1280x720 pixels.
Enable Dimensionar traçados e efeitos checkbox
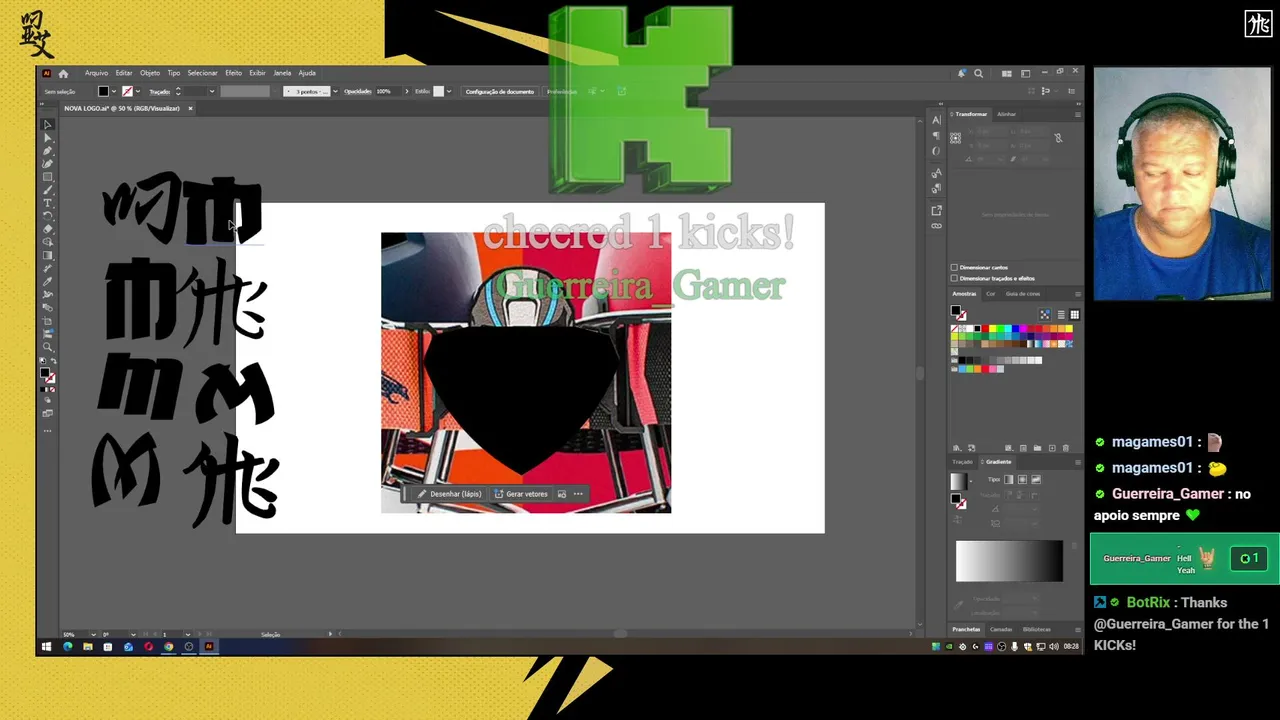[955, 278]
